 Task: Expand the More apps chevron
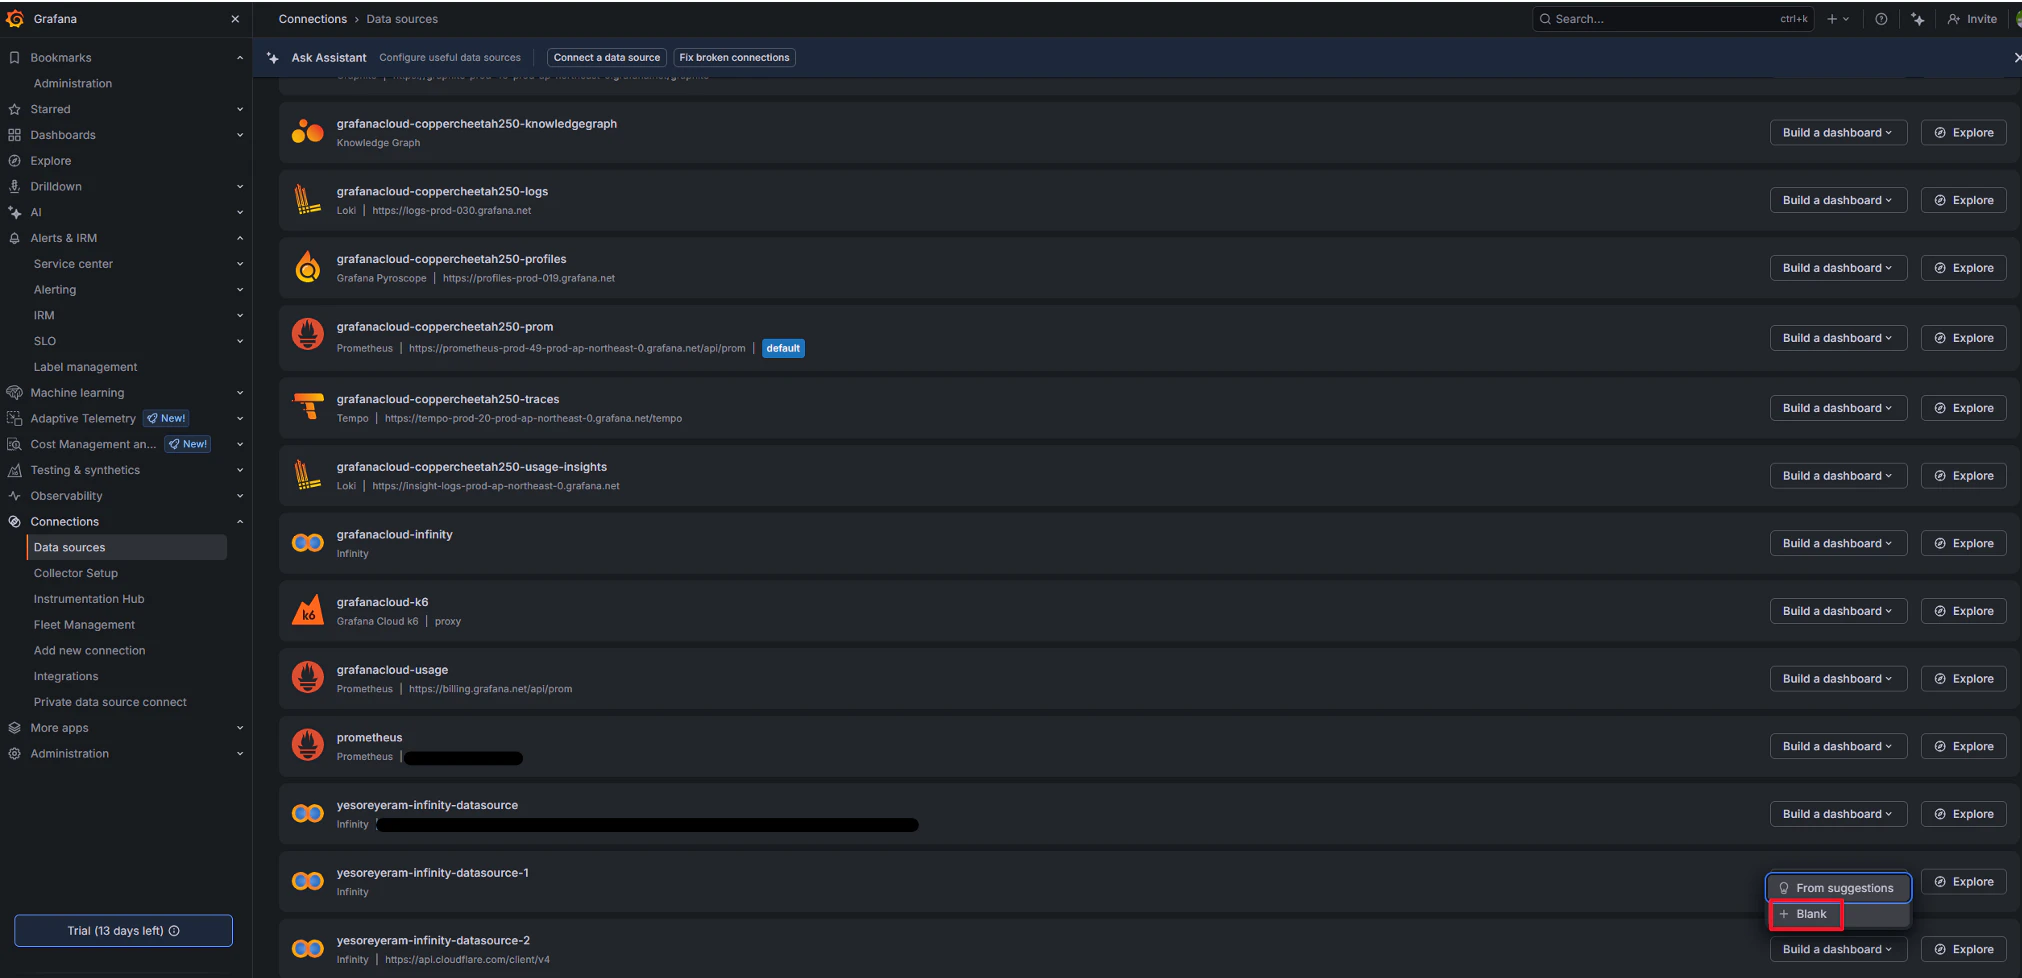[240, 728]
